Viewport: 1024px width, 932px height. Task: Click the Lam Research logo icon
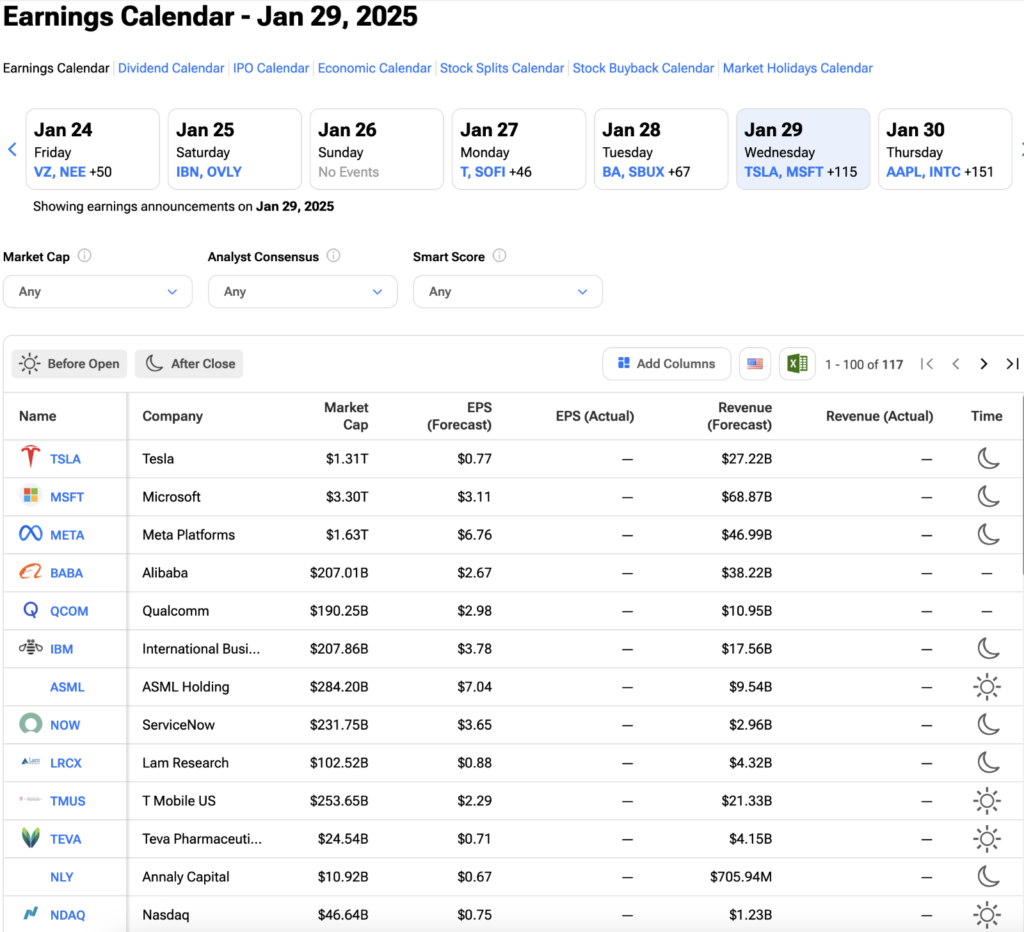(x=31, y=762)
